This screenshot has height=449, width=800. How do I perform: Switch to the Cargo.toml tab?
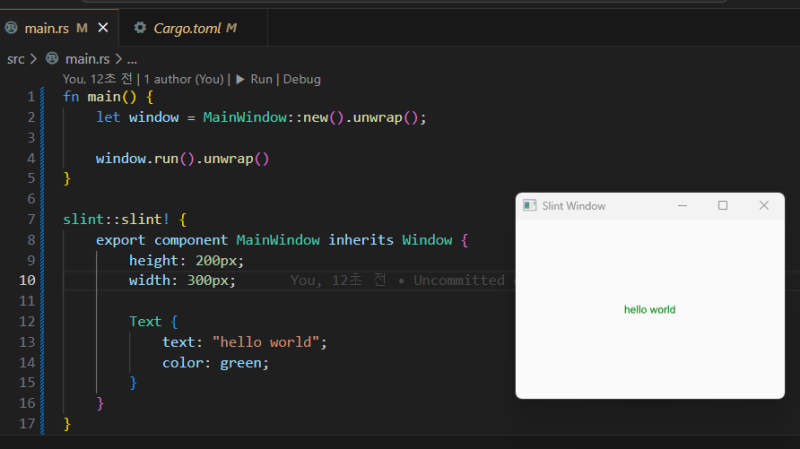186,28
